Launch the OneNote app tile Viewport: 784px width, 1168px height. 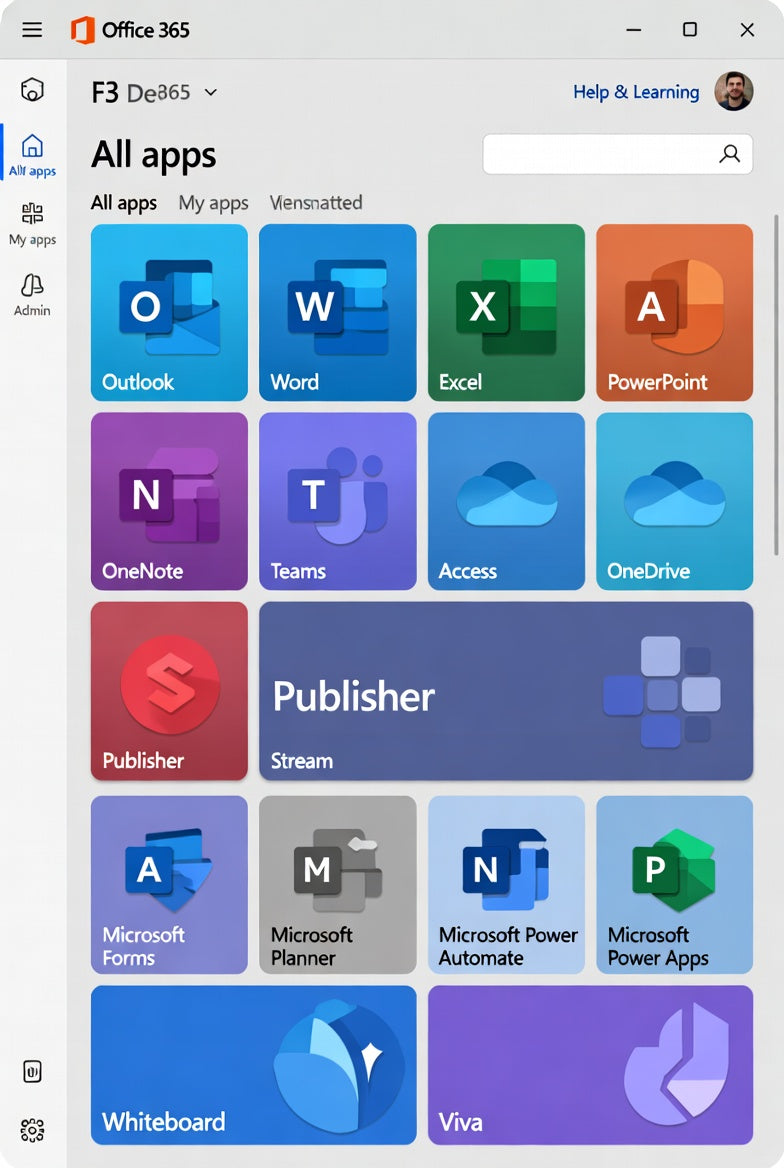[x=169, y=501]
